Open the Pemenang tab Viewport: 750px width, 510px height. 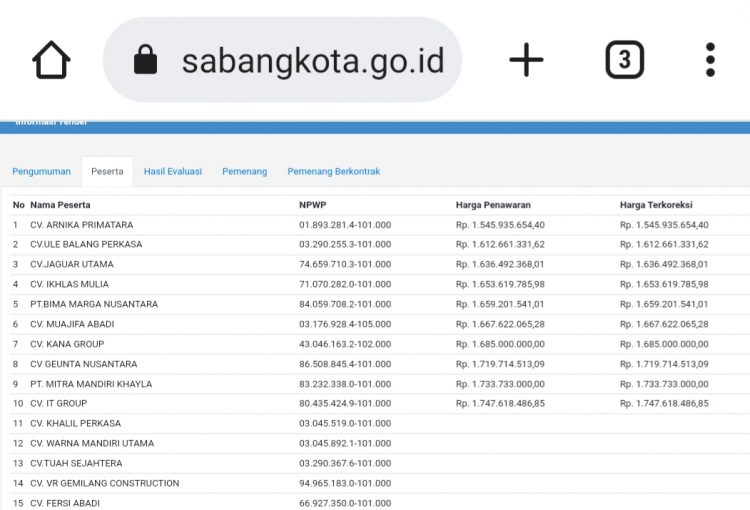[244, 171]
